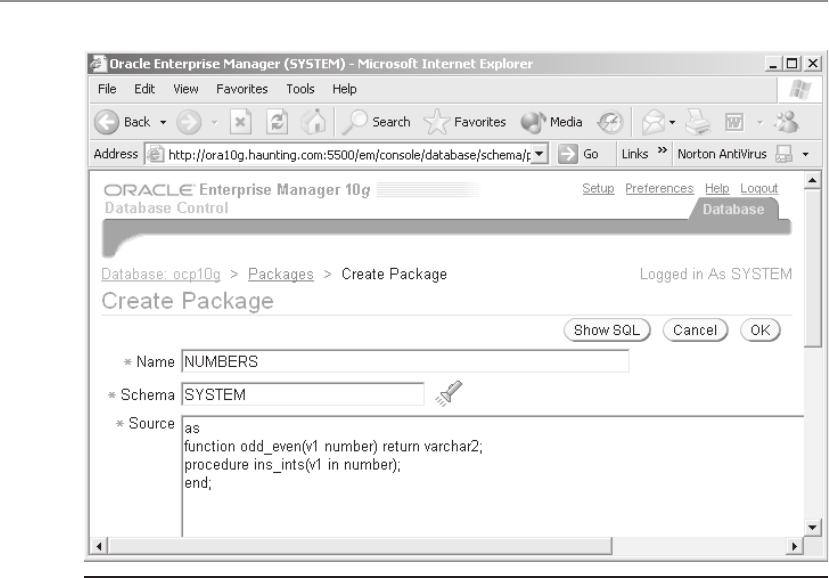The height and width of the screenshot is (578, 829).
Task: Click inside the Source text area
Action: click(493, 476)
